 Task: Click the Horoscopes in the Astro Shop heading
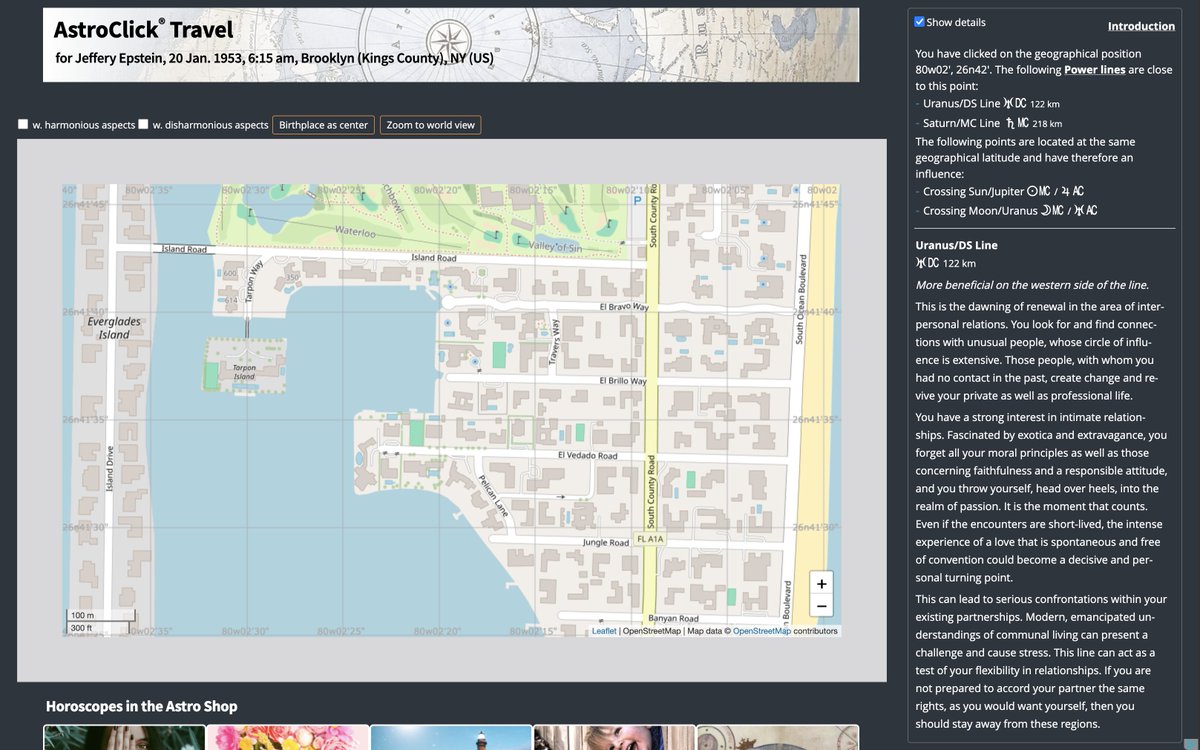point(142,706)
